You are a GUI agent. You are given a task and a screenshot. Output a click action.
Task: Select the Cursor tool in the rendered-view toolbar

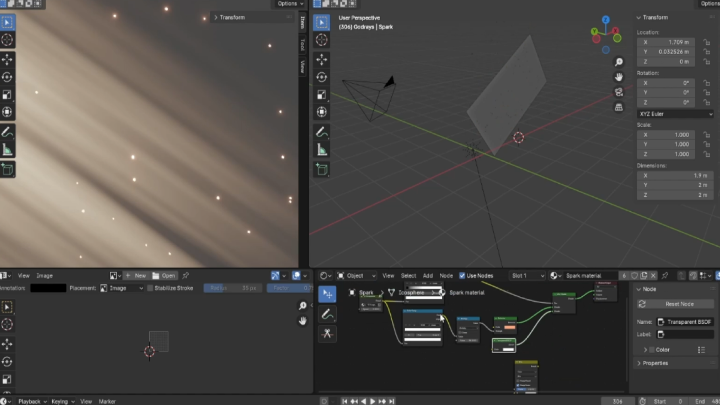7,40
